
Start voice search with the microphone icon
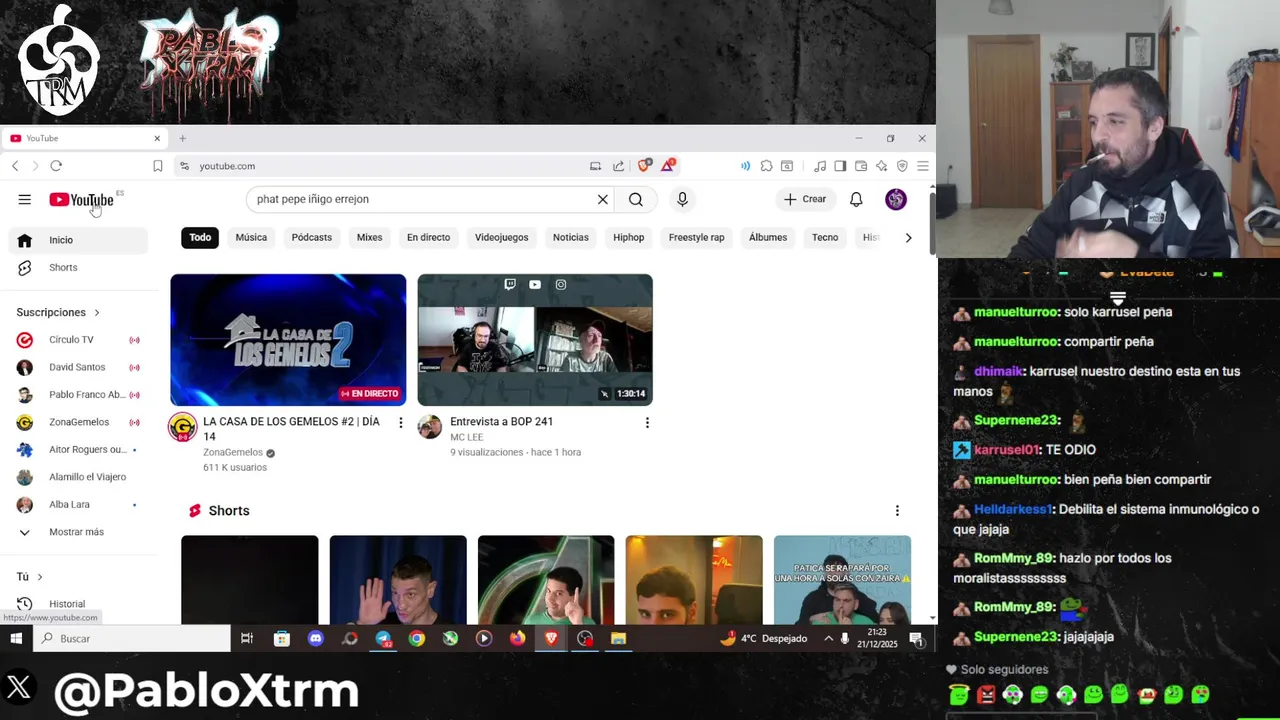click(682, 199)
